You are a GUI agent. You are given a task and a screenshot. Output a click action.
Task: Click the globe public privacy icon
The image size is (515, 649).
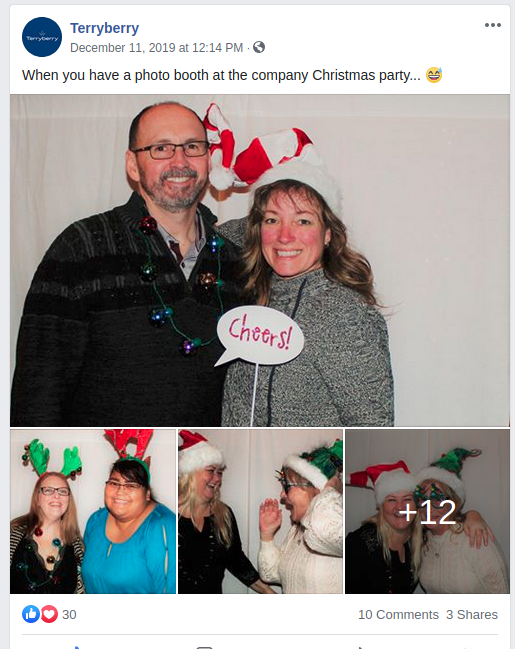(x=259, y=47)
